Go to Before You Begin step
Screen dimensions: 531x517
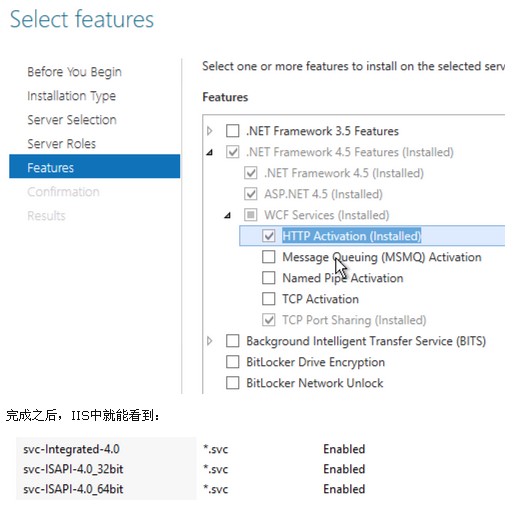coord(75,72)
